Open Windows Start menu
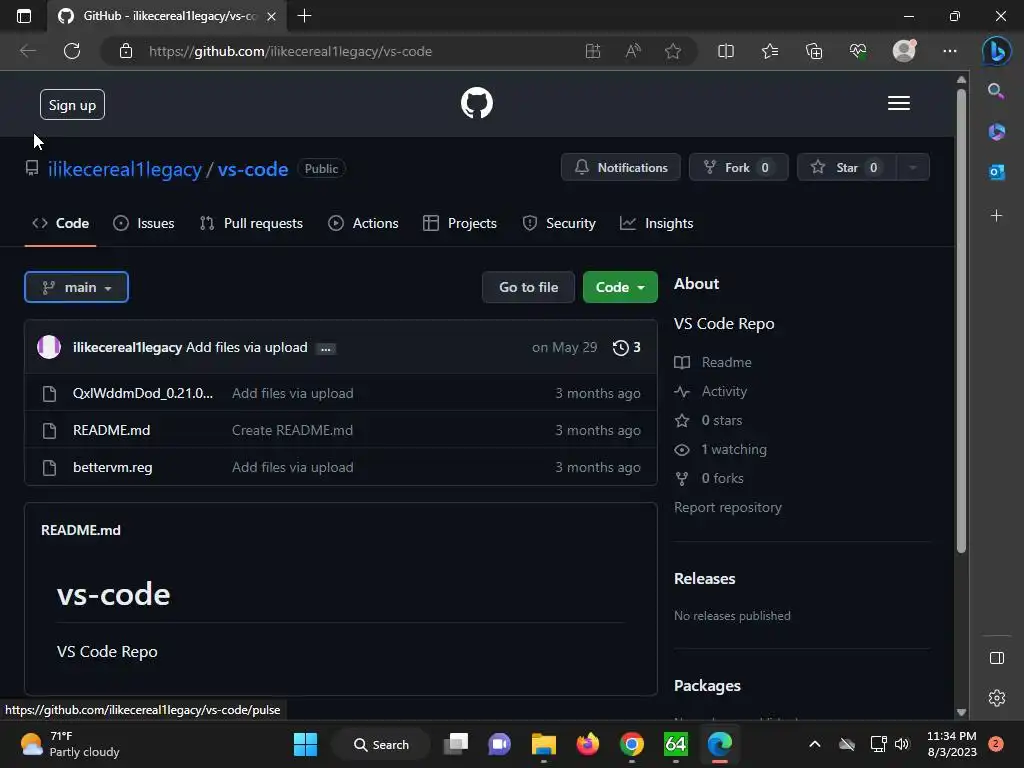This screenshot has width=1024, height=768. pyautogui.click(x=305, y=744)
